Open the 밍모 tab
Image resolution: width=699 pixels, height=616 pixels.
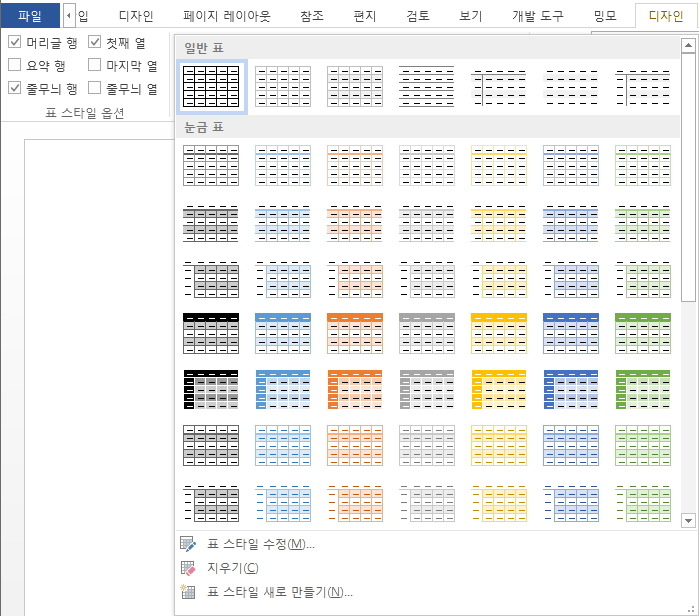[x=605, y=16]
